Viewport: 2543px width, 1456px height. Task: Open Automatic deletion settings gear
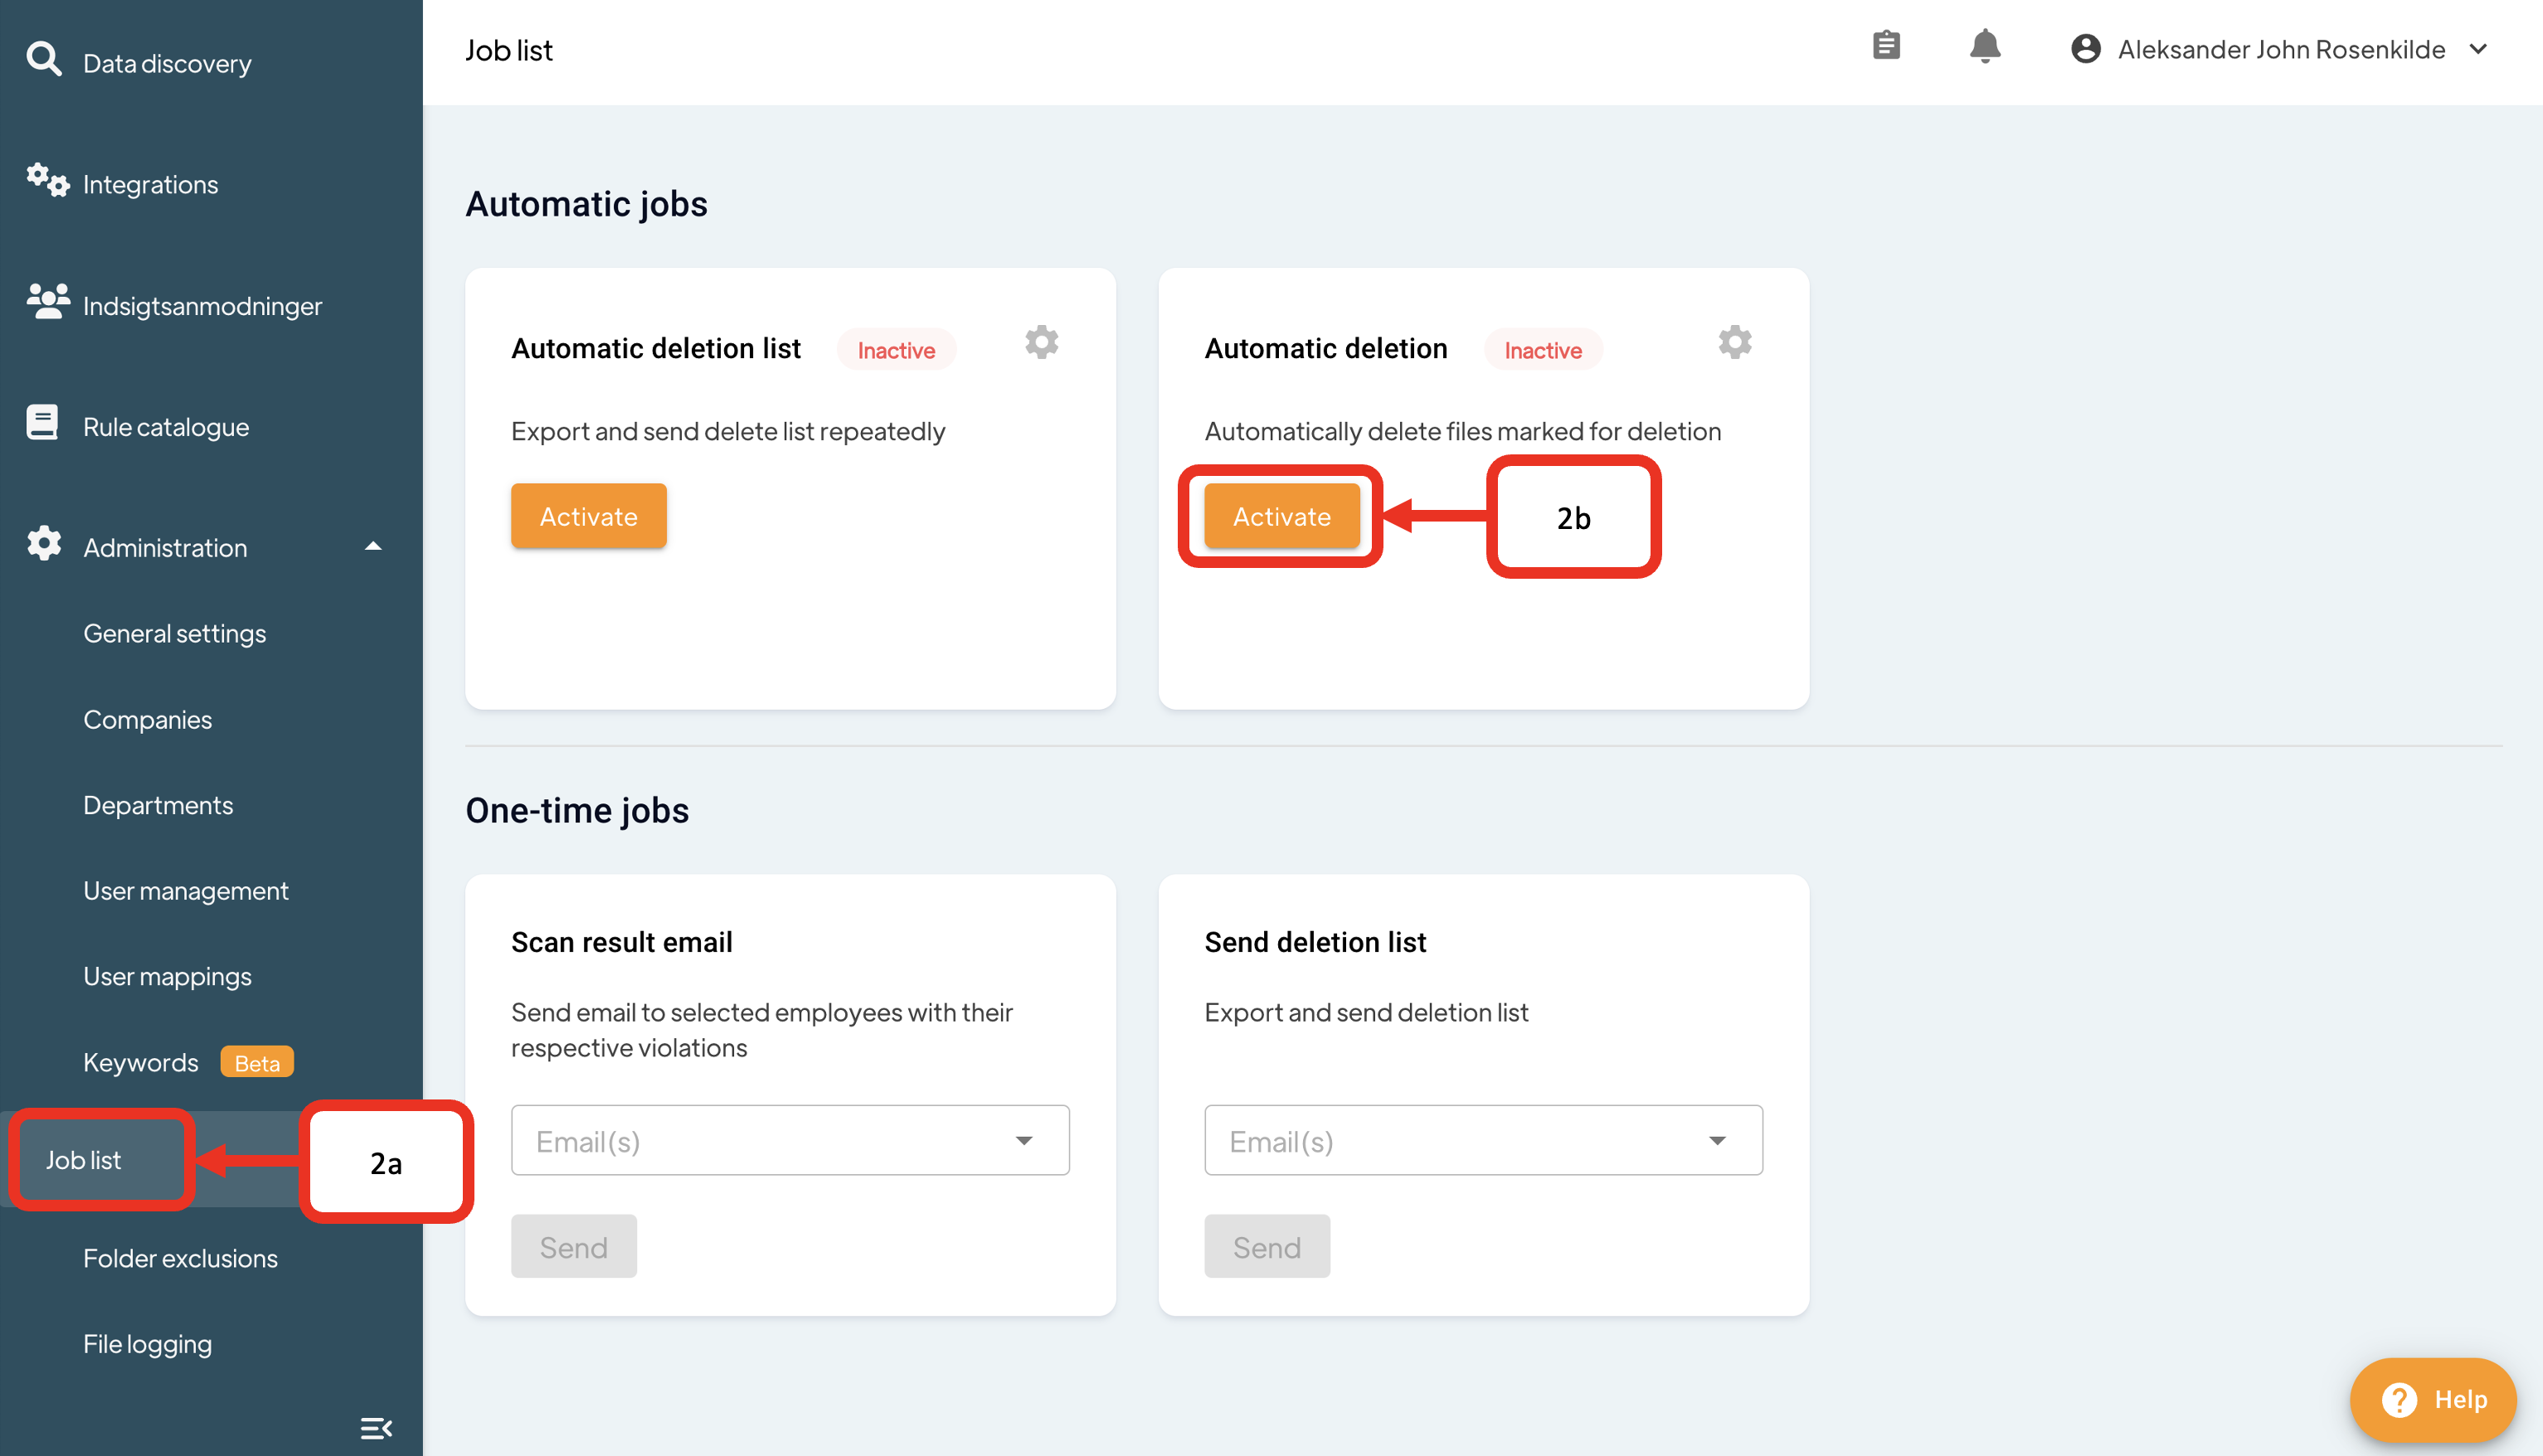coord(1735,343)
